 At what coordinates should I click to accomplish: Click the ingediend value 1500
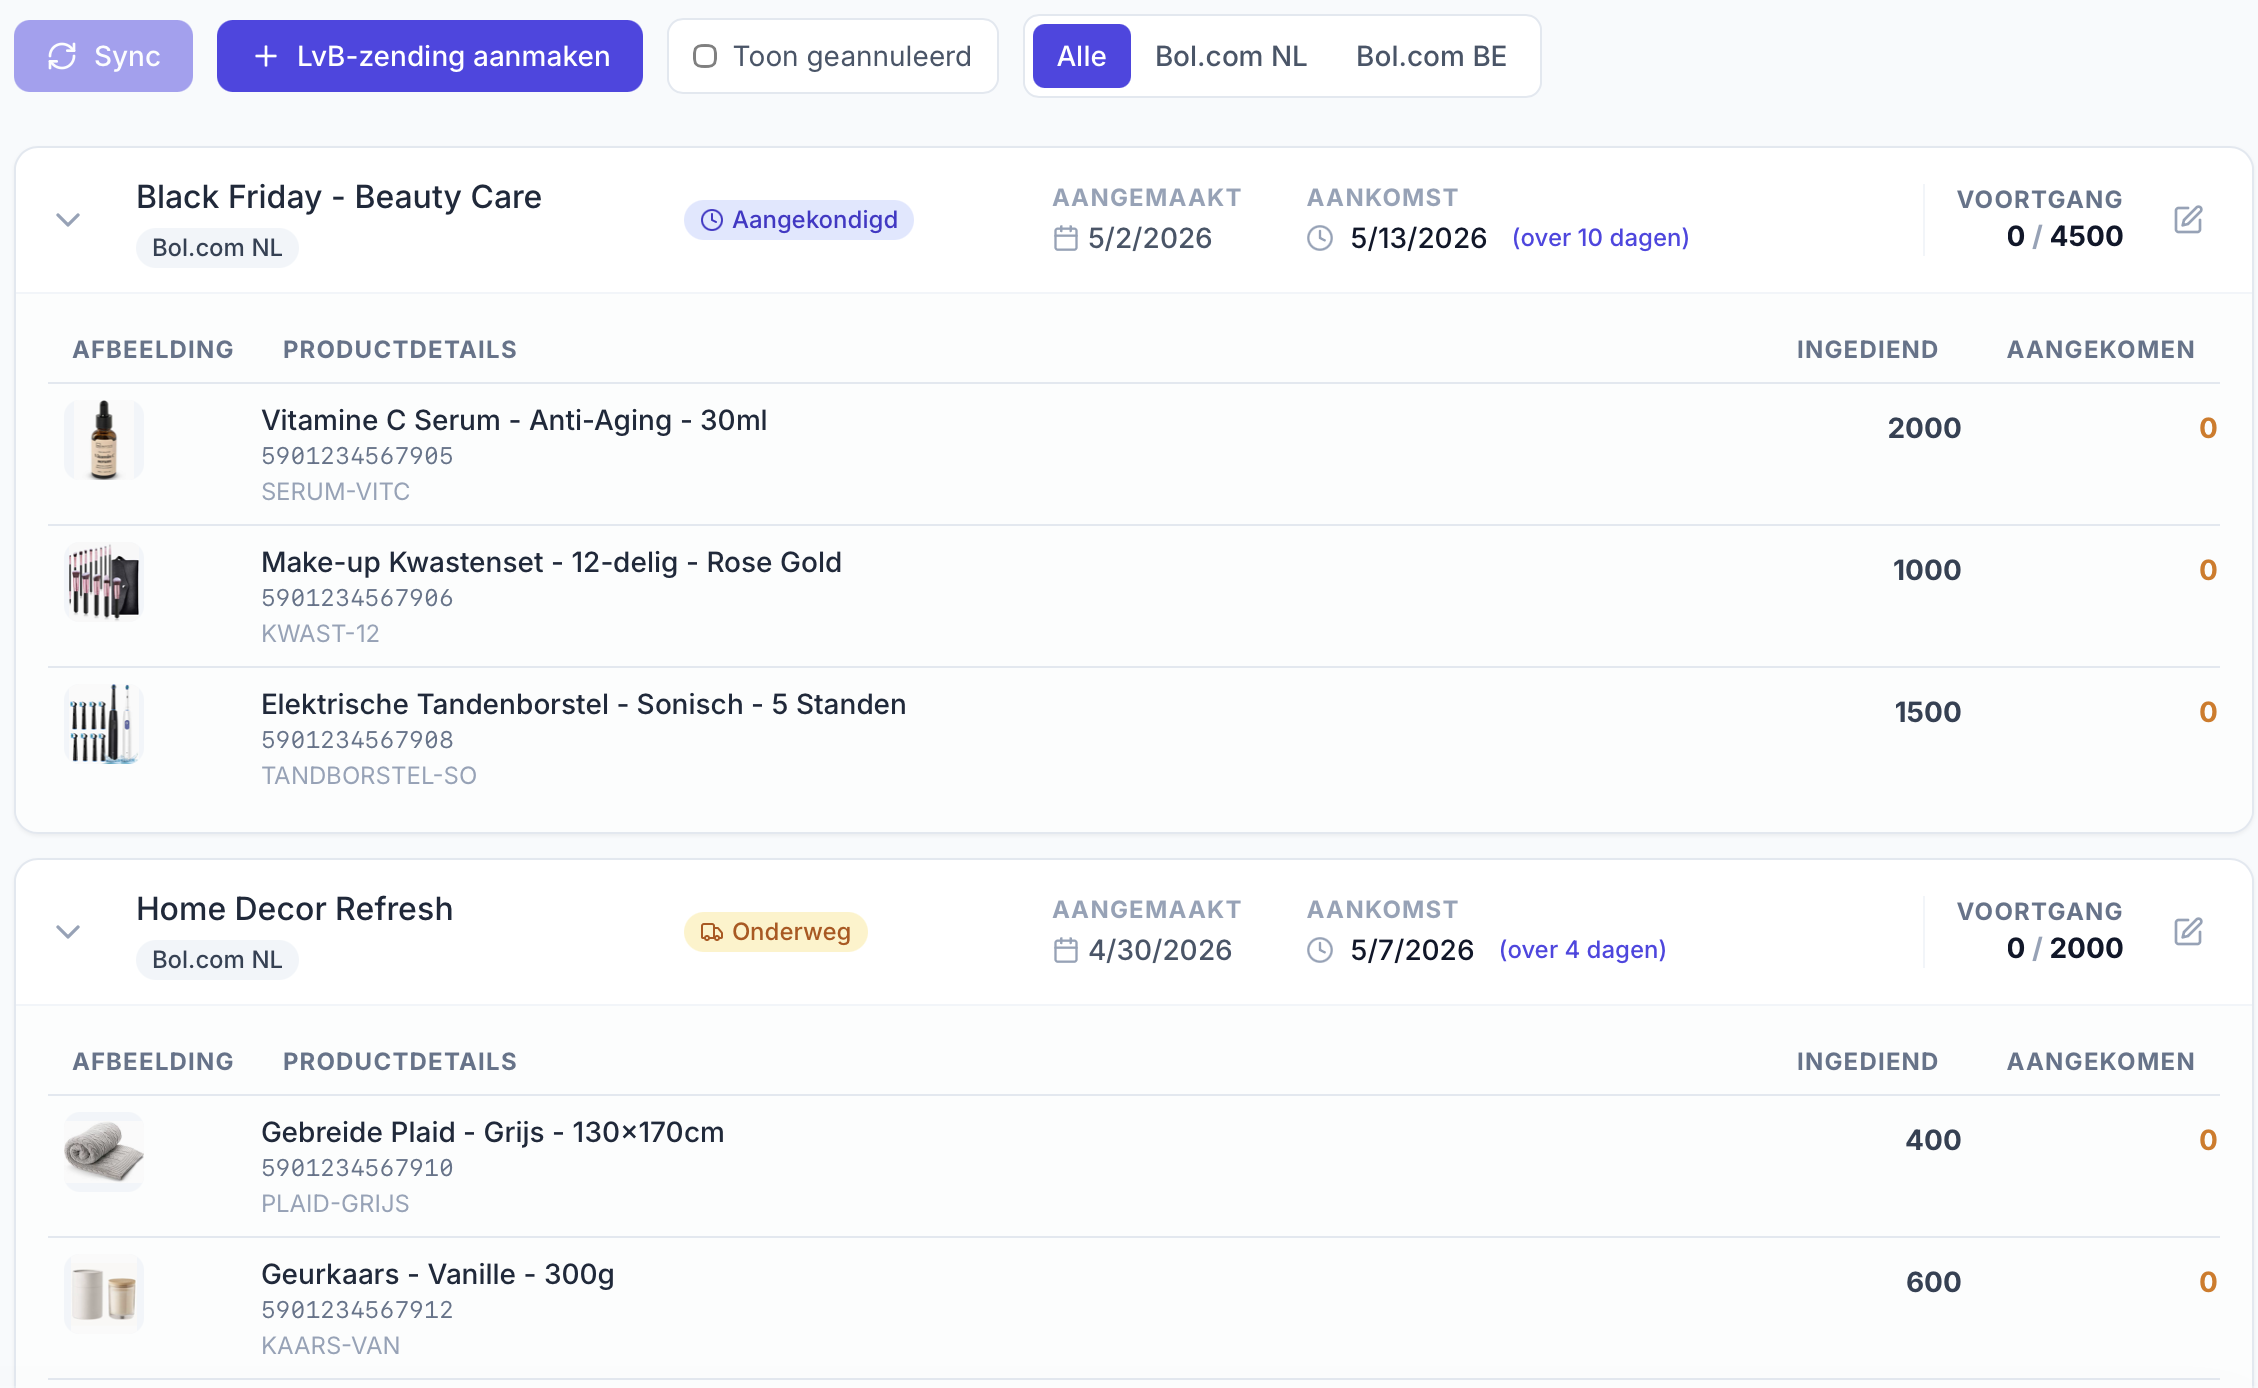1928,712
